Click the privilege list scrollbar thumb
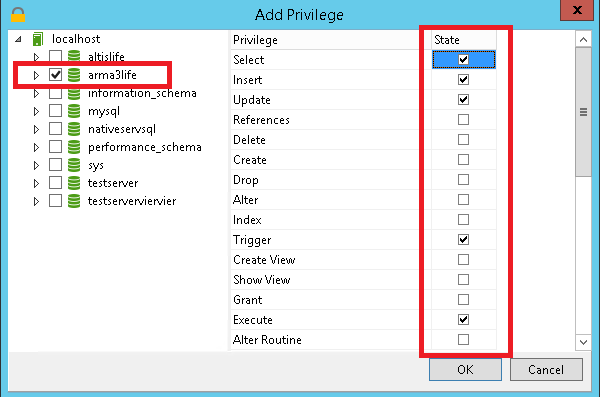This screenshot has height=397, width=600. pyautogui.click(x=583, y=112)
